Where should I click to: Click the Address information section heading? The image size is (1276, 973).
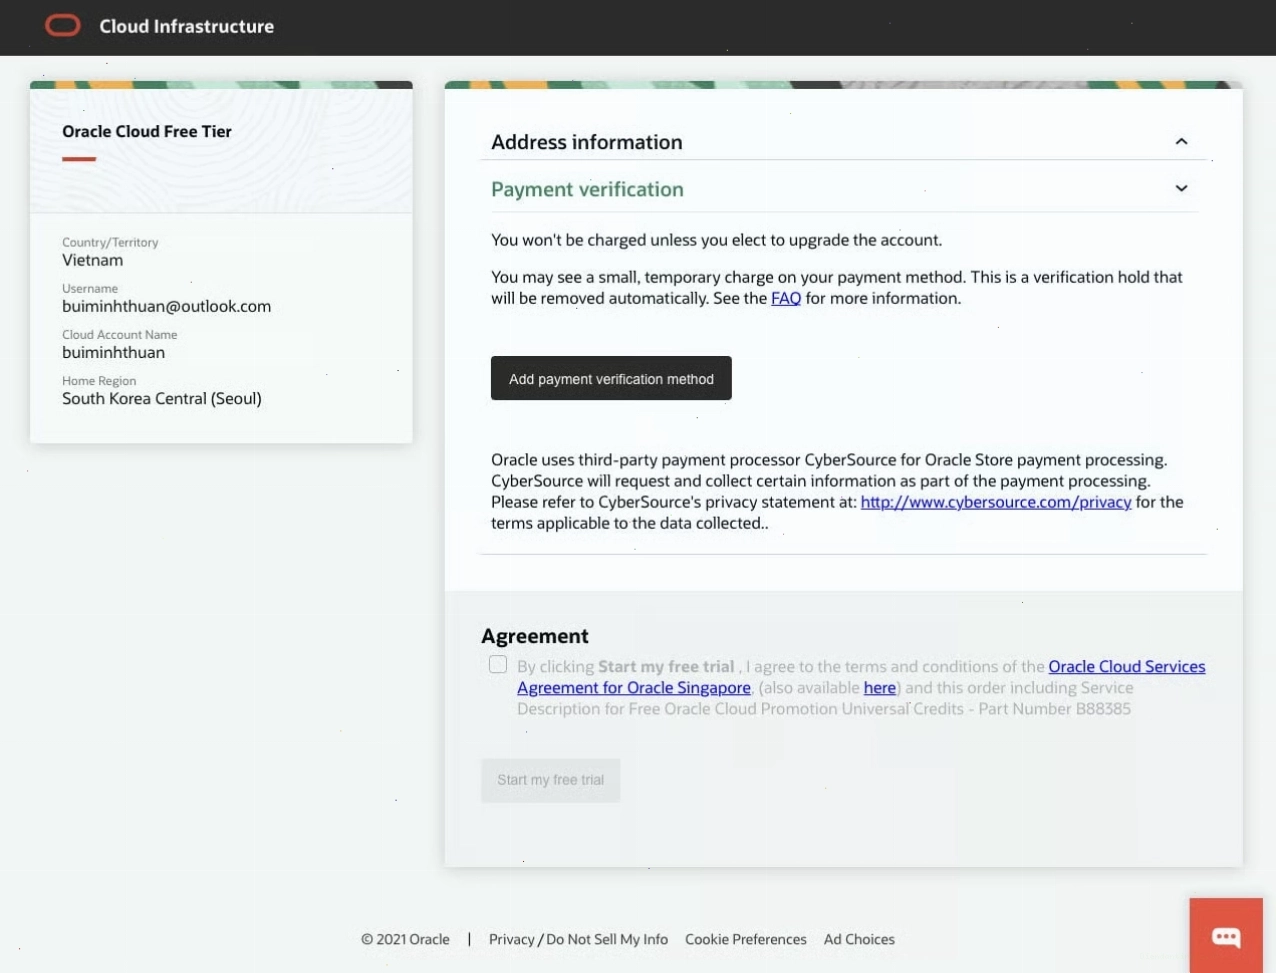pyautogui.click(x=587, y=142)
